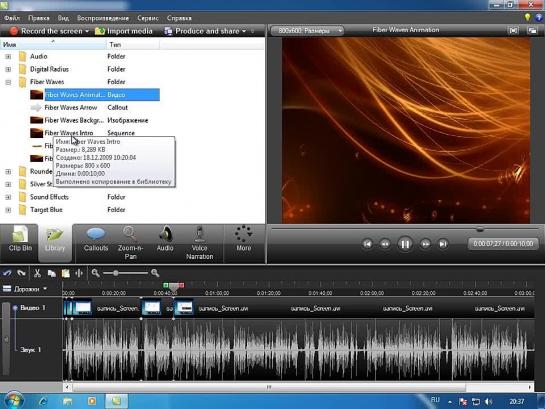The width and height of the screenshot is (545, 409).
Task: Click Produce and share button
Action: pyautogui.click(x=202, y=31)
